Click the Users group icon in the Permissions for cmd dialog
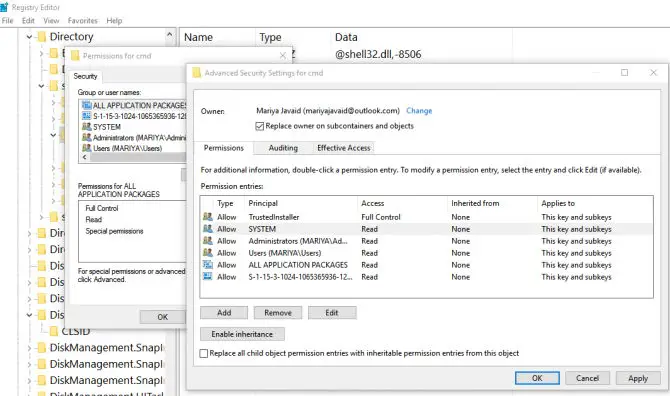The height and width of the screenshot is (396, 670). coord(87,148)
